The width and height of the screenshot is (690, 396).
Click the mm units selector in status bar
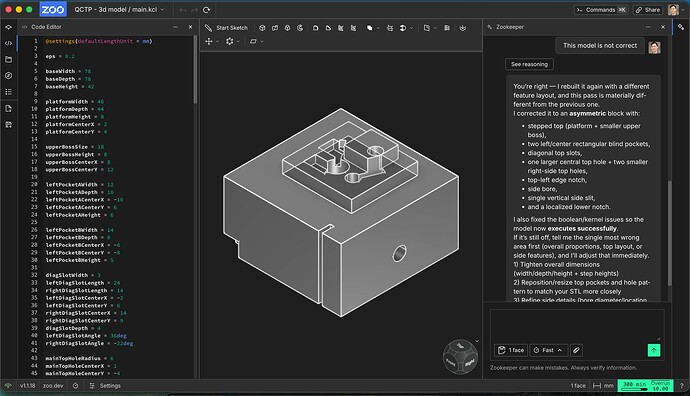[x=603, y=386]
